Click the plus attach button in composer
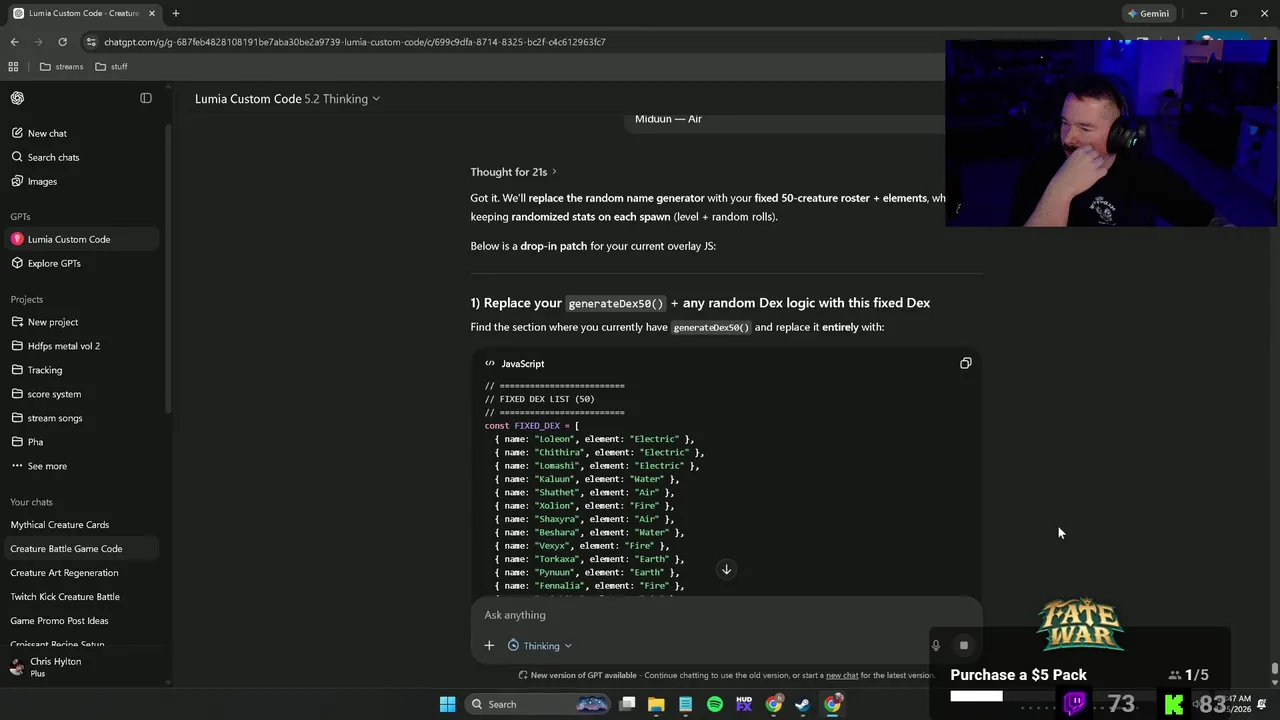This screenshot has height=720, width=1280. 489,646
